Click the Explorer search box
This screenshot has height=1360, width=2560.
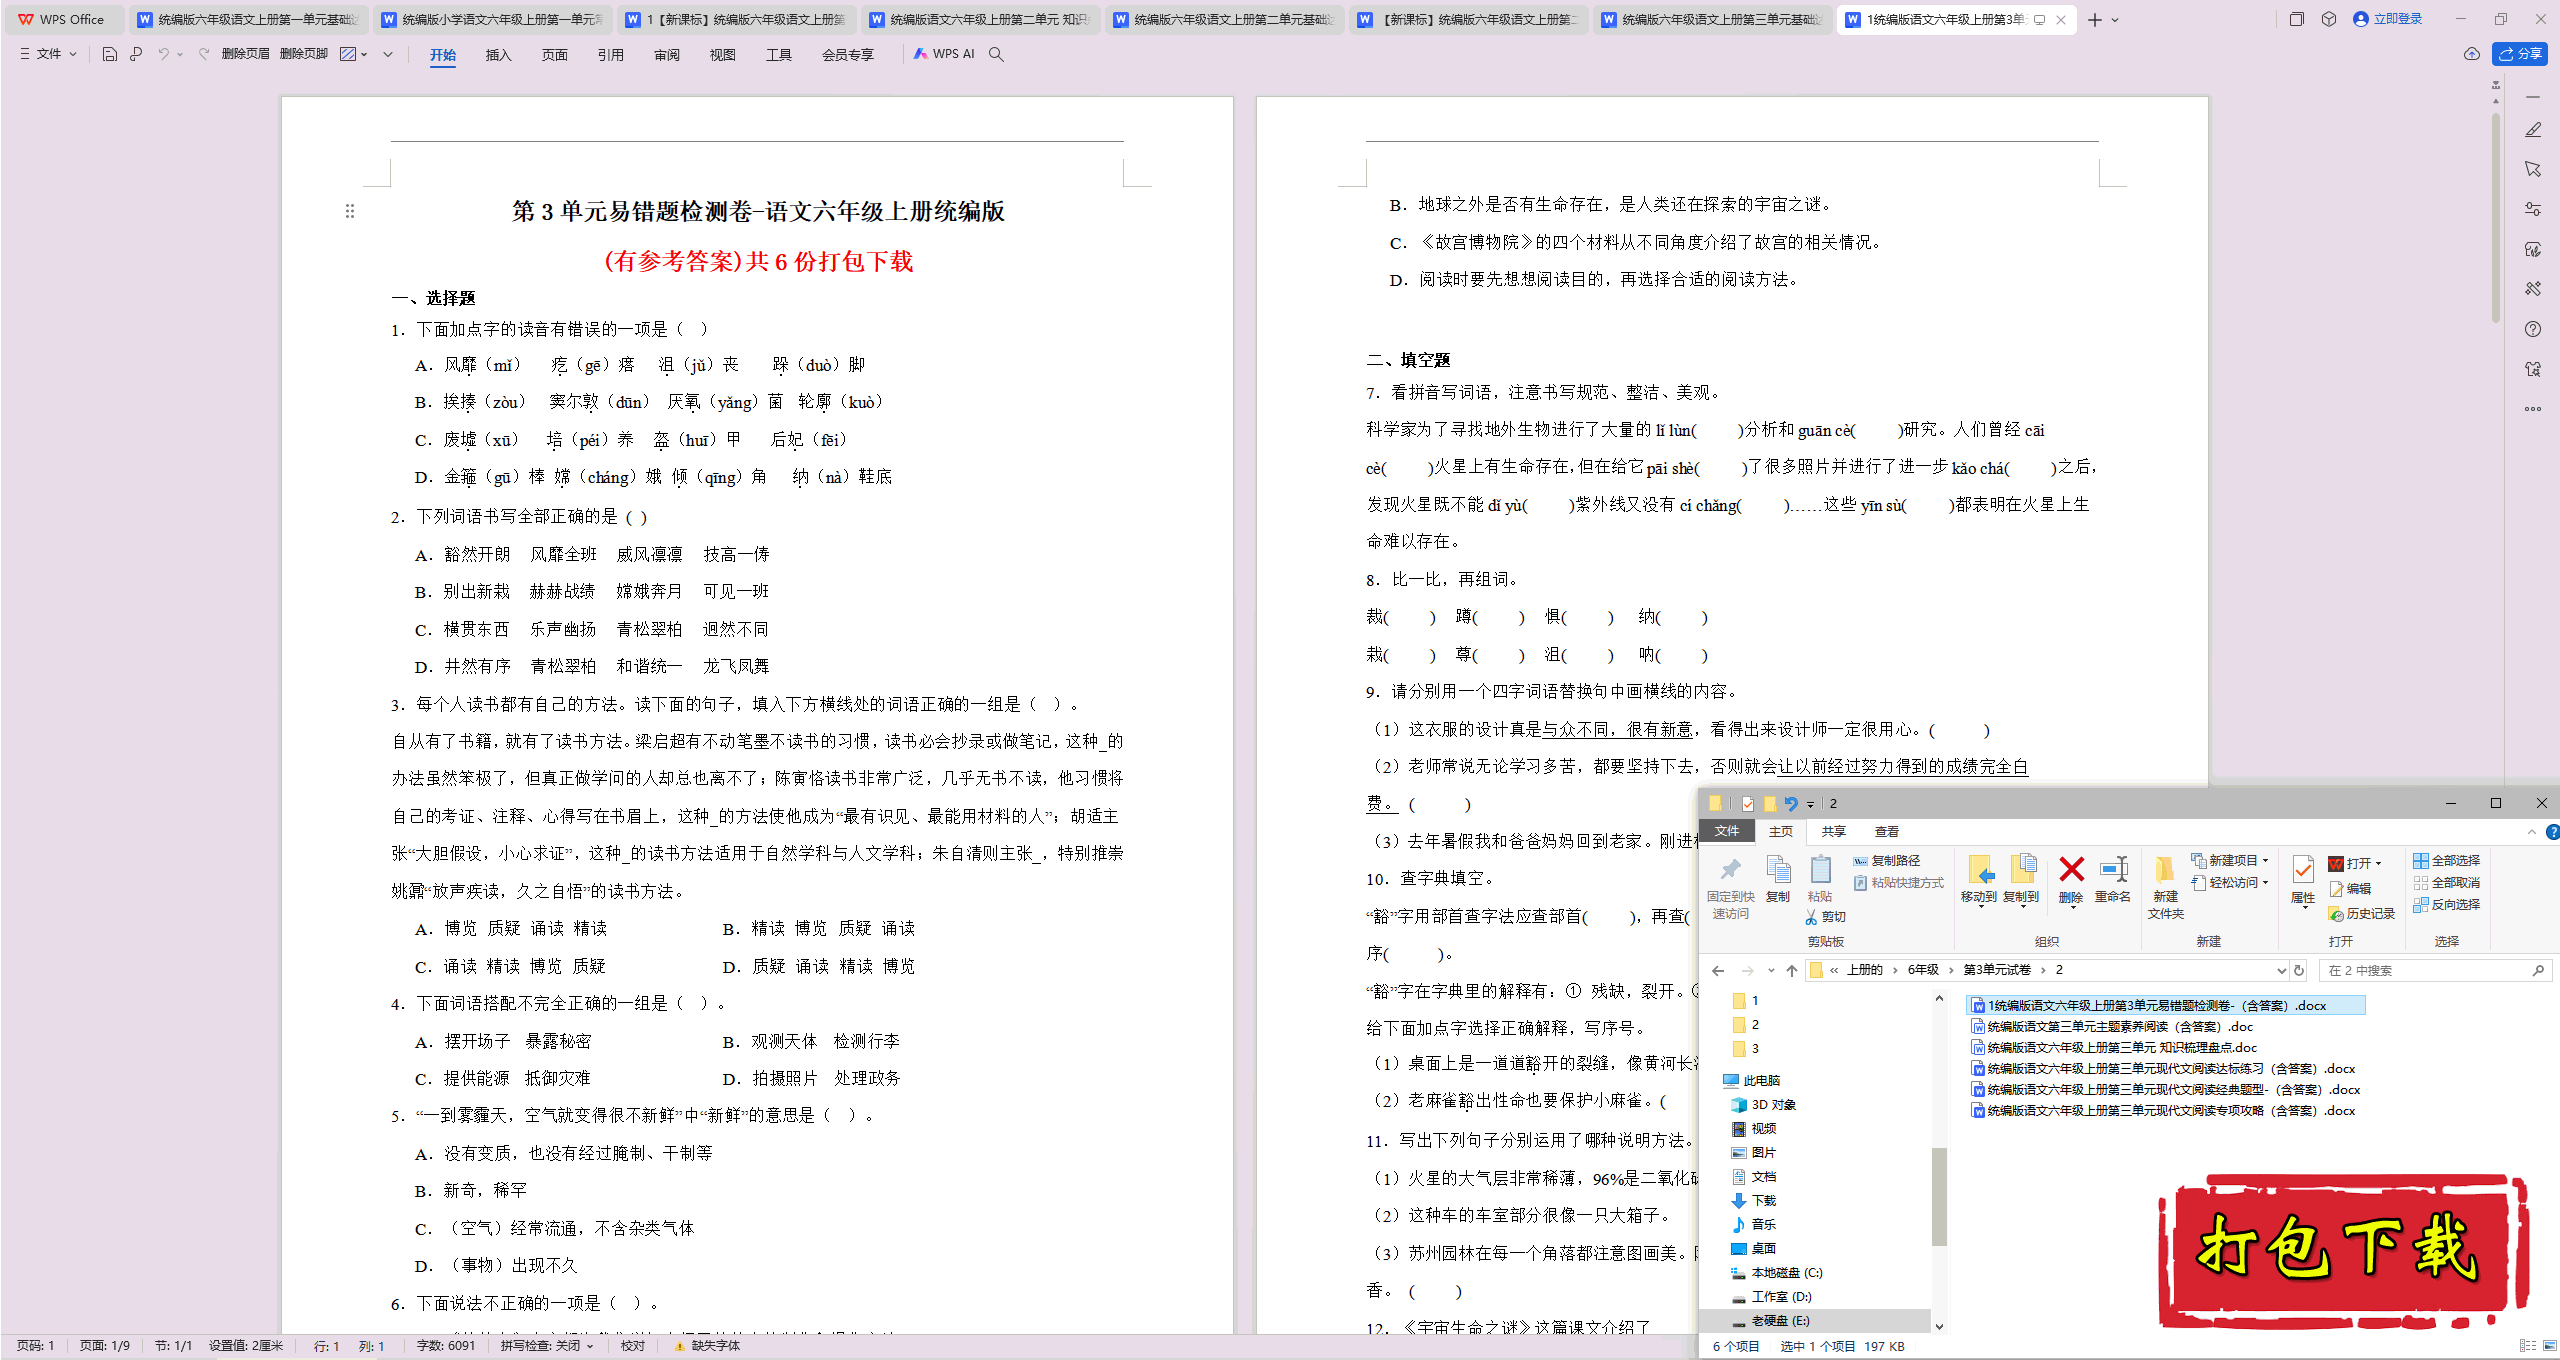(2435, 970)
